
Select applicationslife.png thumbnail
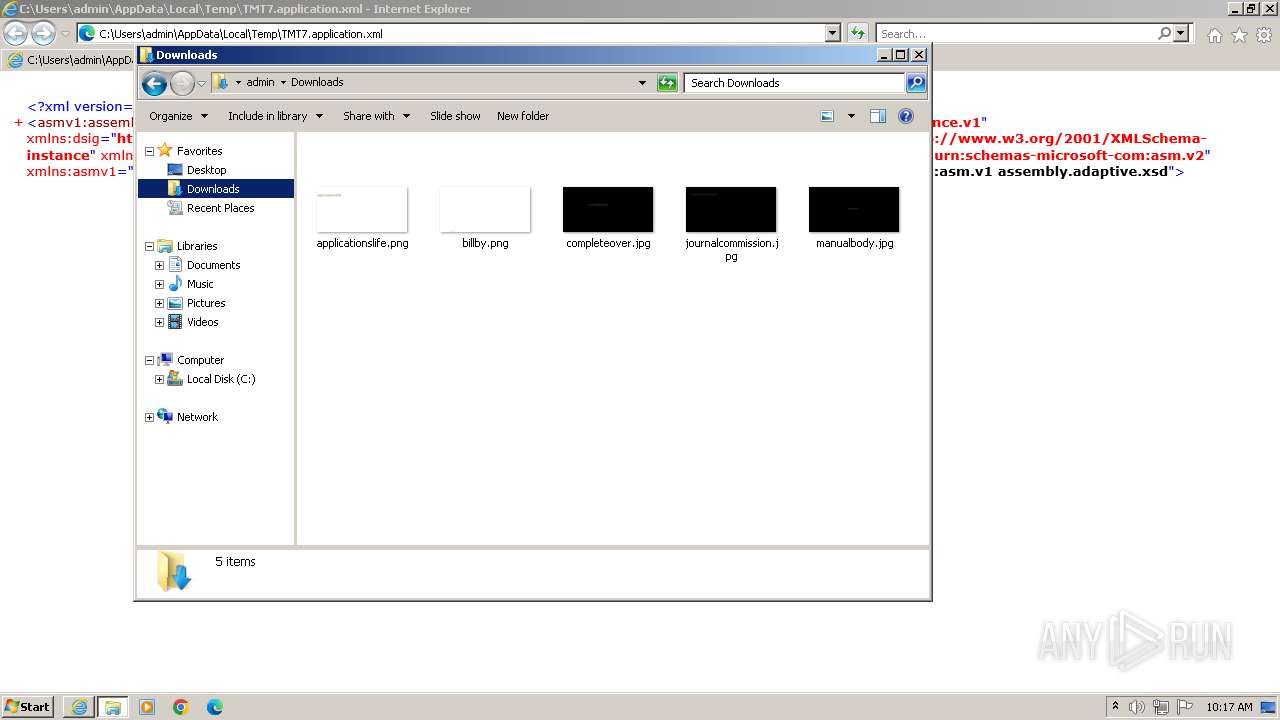tap(362, 209)
